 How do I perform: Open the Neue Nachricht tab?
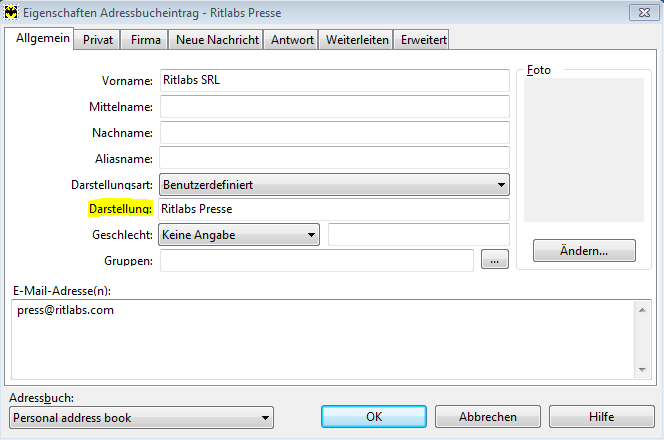pos(217,40)
